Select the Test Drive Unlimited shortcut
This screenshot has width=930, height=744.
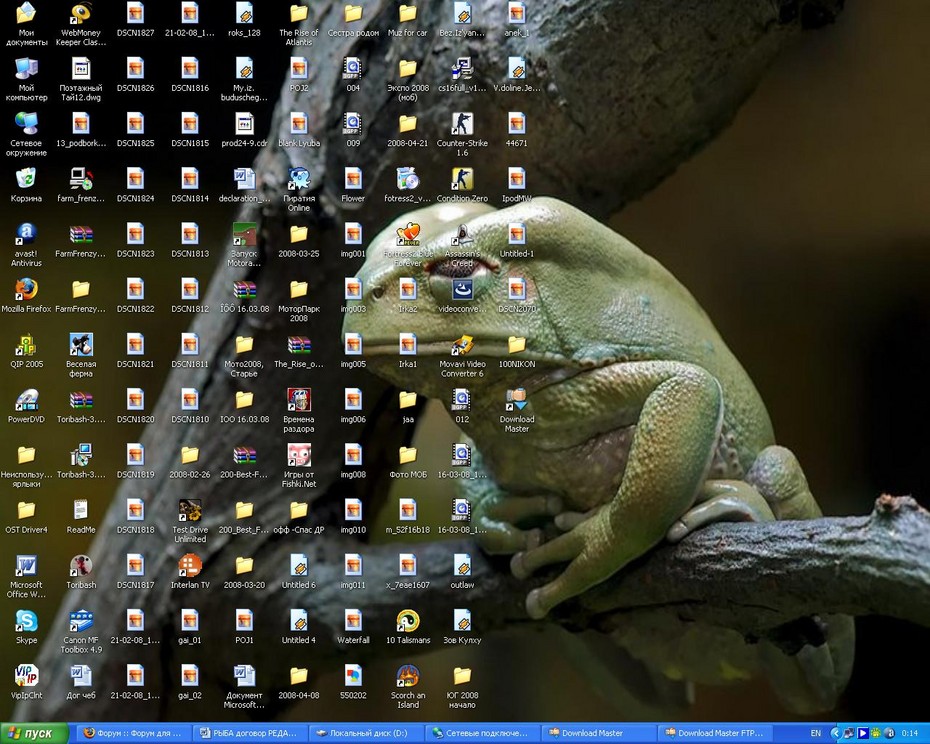190,521
